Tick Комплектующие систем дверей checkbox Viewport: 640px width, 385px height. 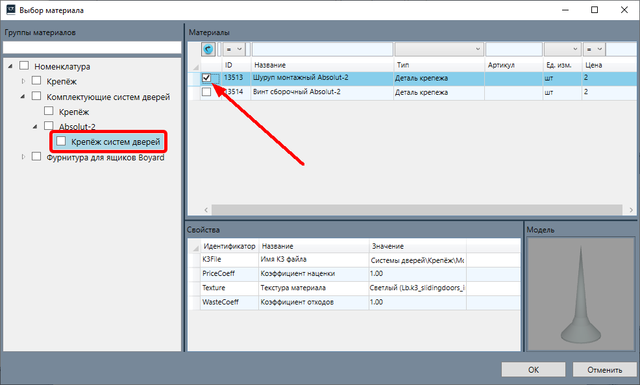36,96
